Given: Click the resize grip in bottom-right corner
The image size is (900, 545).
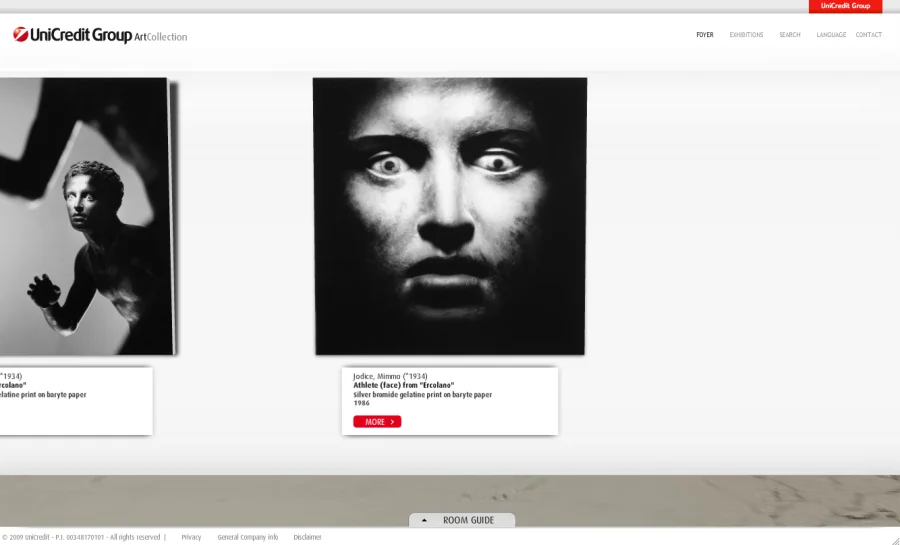Looking at the screenshot, I should pos(893,539).
